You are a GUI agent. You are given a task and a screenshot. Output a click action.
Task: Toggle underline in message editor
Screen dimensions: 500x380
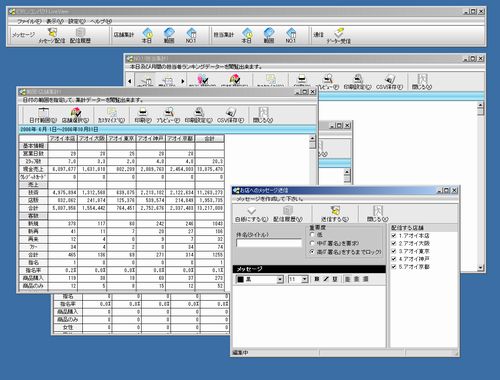[335, 279]
